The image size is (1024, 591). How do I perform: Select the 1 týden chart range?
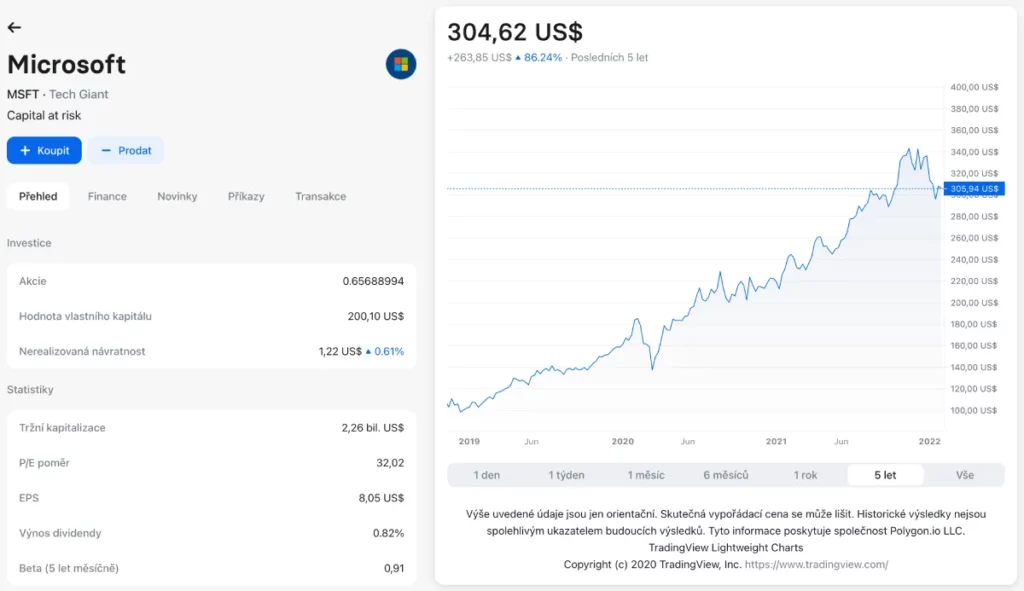[x=566, y=475]
